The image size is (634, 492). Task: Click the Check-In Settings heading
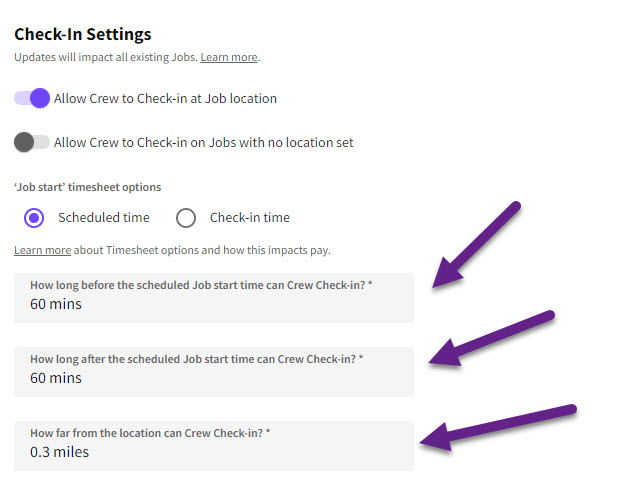(x=82, y=34)
